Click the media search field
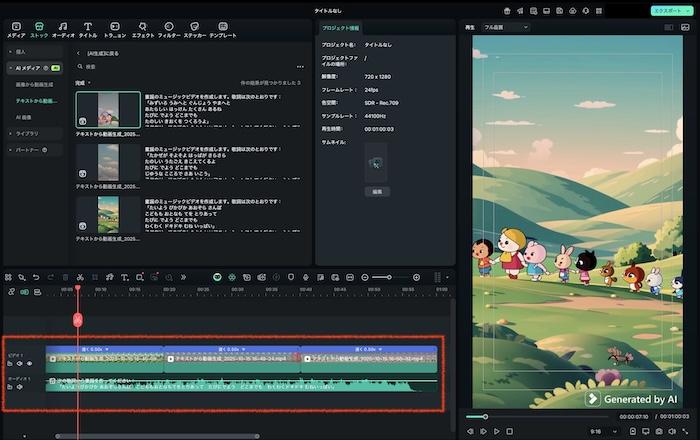 click(x=183, y=66)
